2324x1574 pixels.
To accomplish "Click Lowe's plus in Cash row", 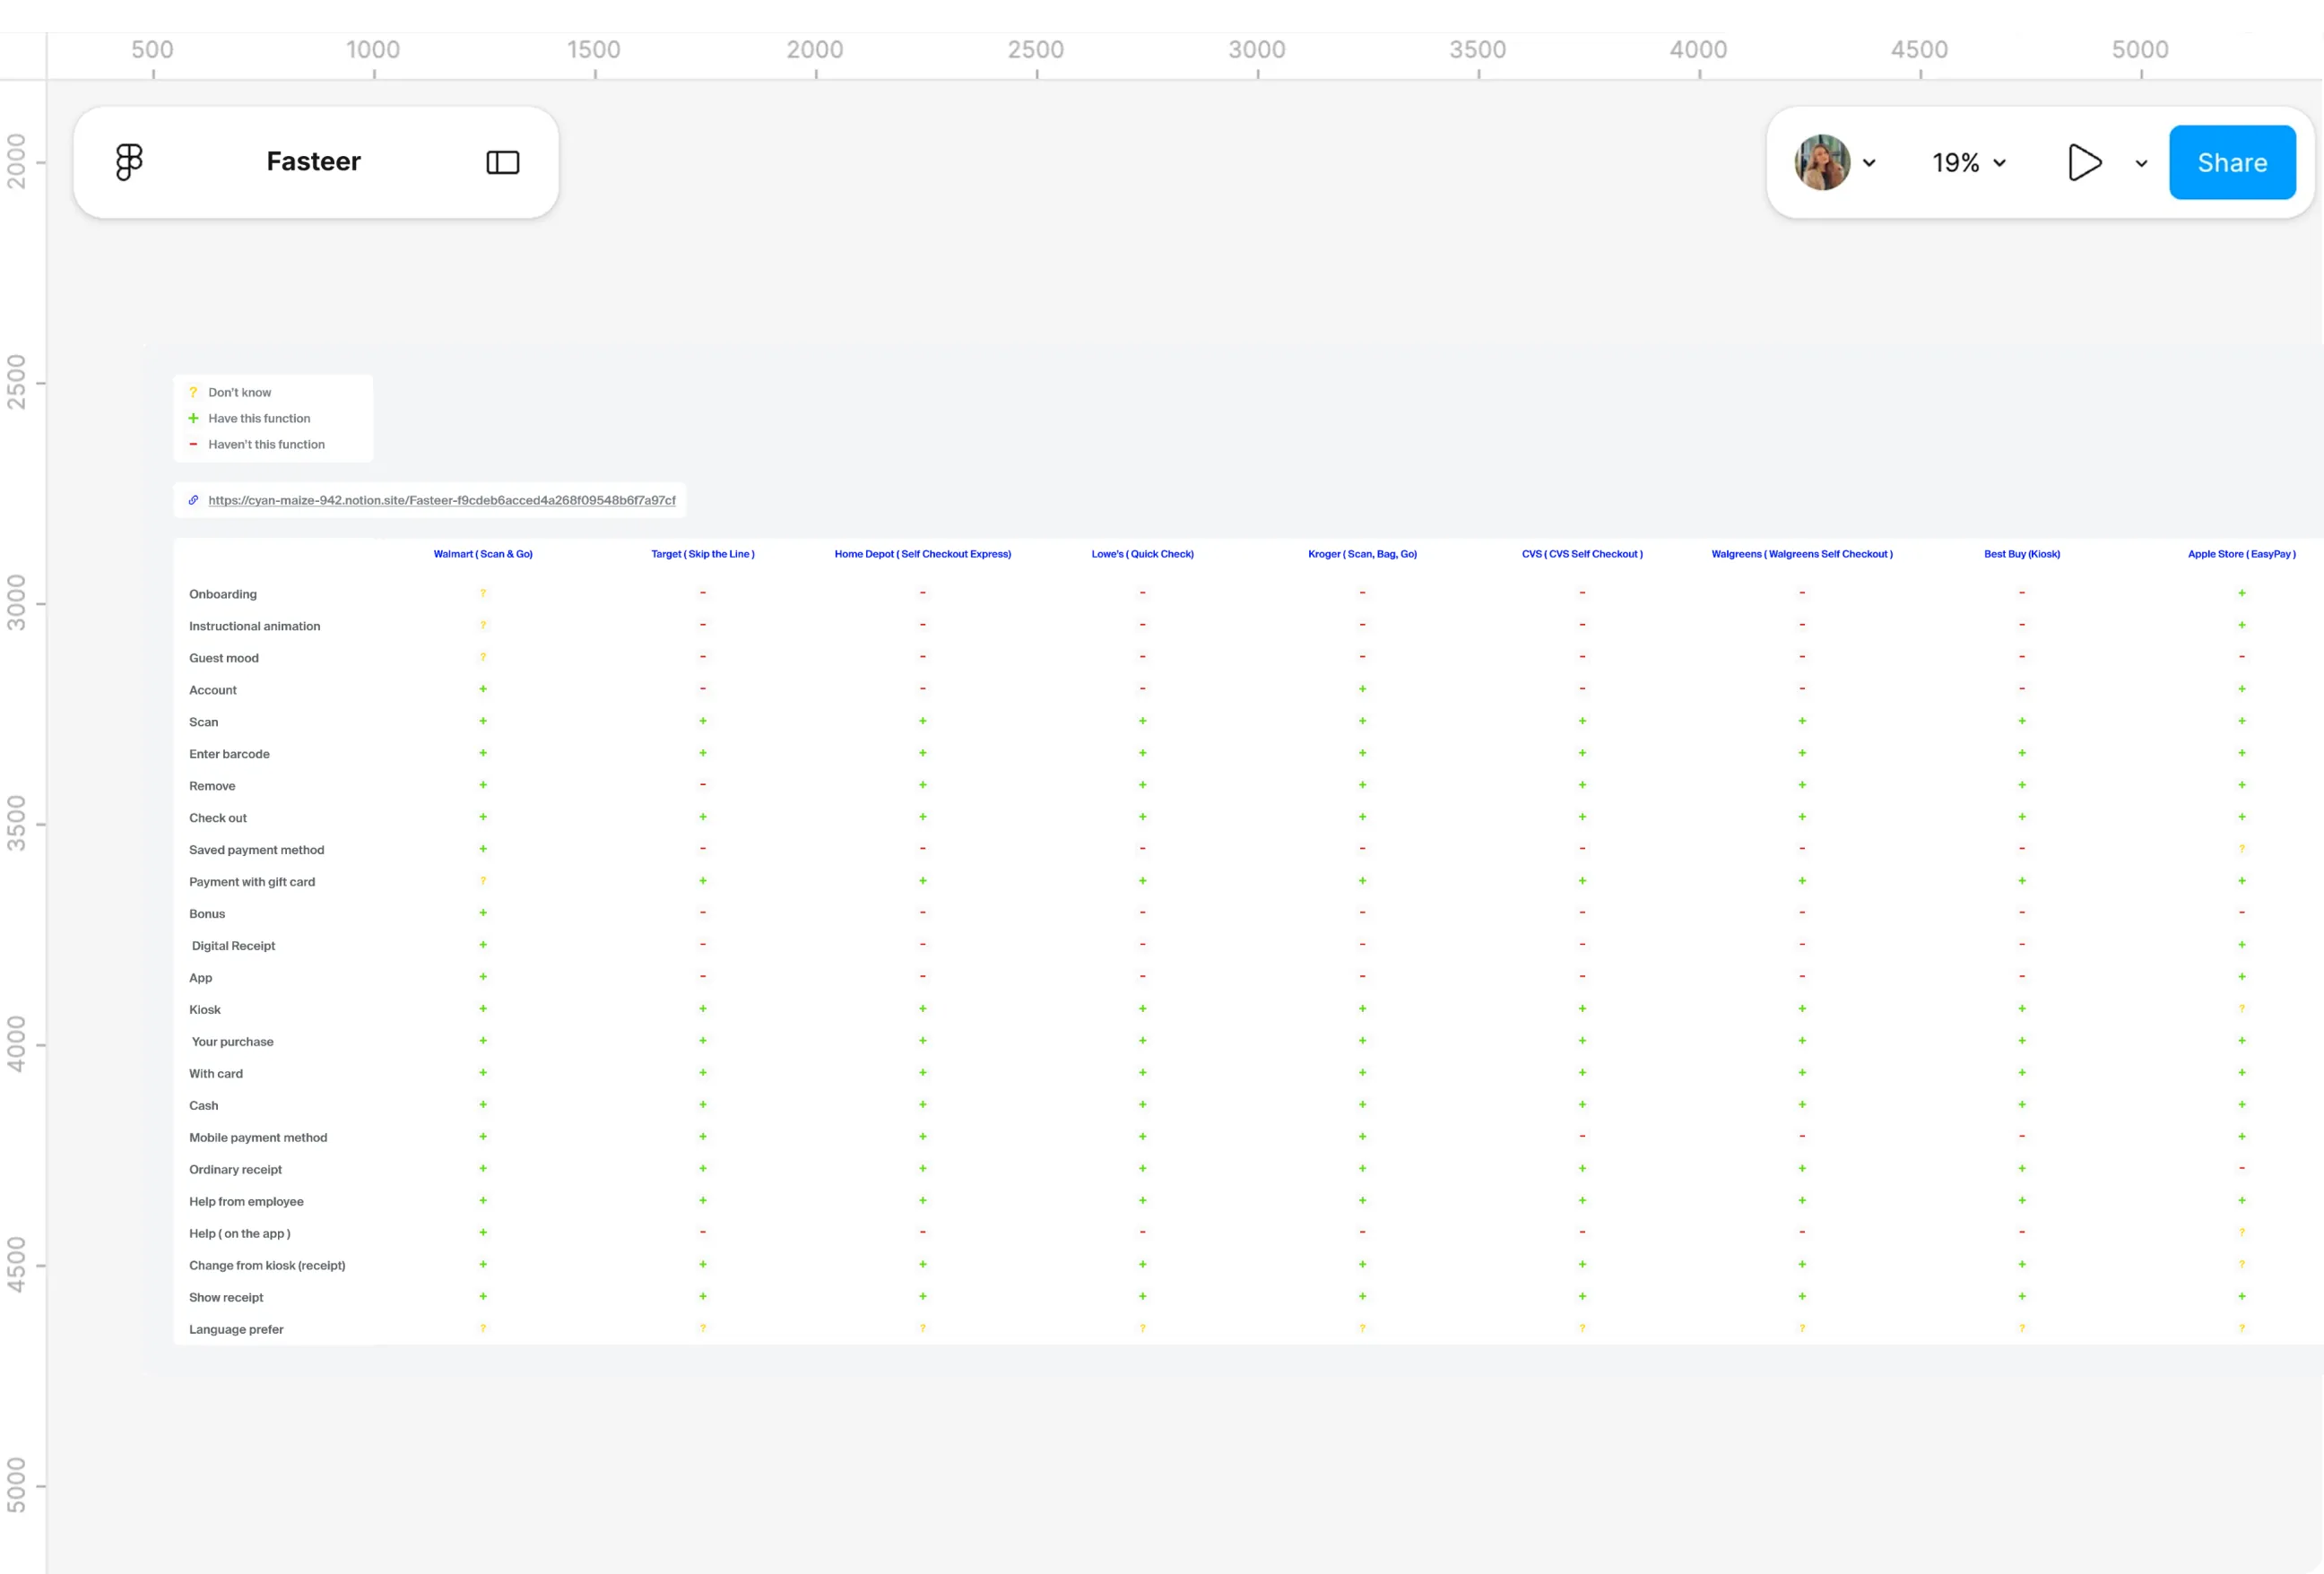I will (x=1143, y=1105).
